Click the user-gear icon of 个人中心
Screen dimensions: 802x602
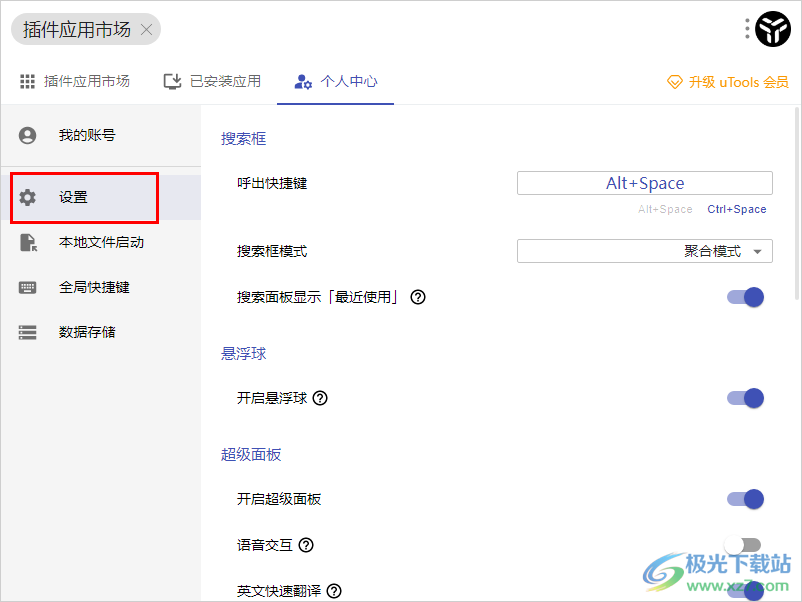(303, 82)
